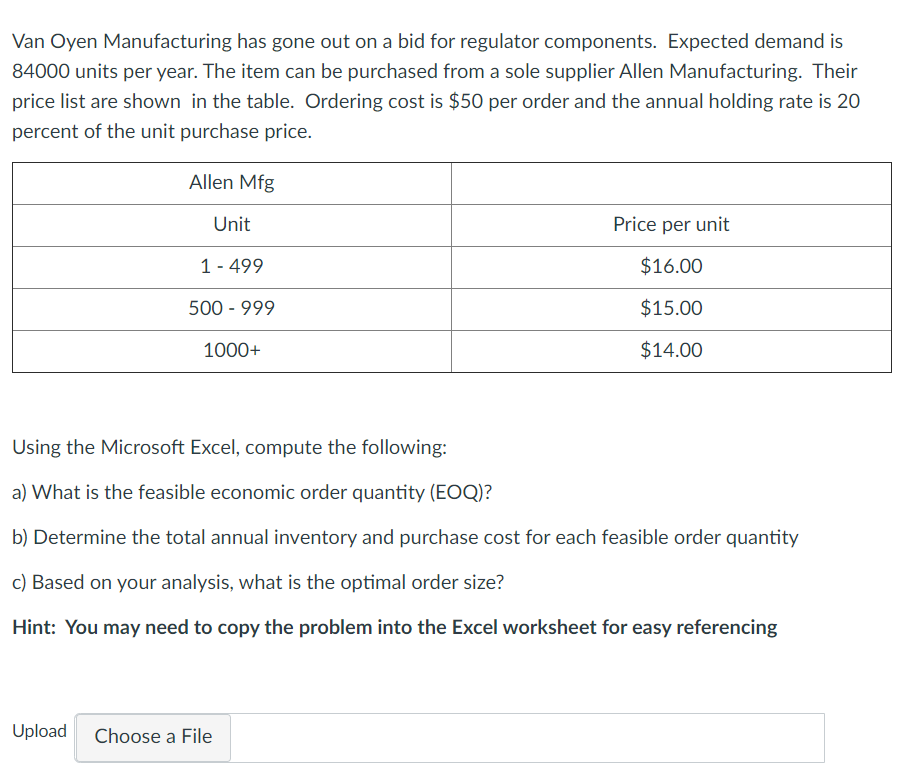
Task: Select the $14.00 price cell
Action: tap(671, 350)
